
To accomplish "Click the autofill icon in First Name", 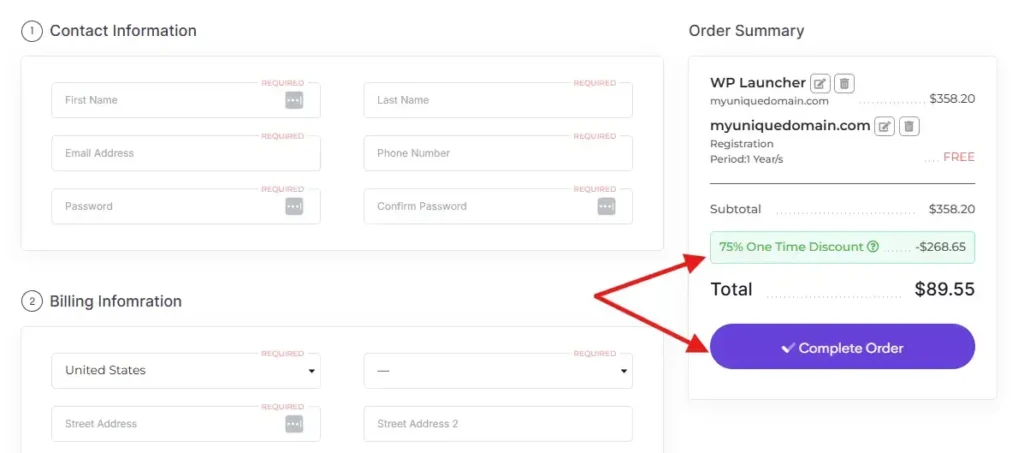I will [x=294, y=100].
